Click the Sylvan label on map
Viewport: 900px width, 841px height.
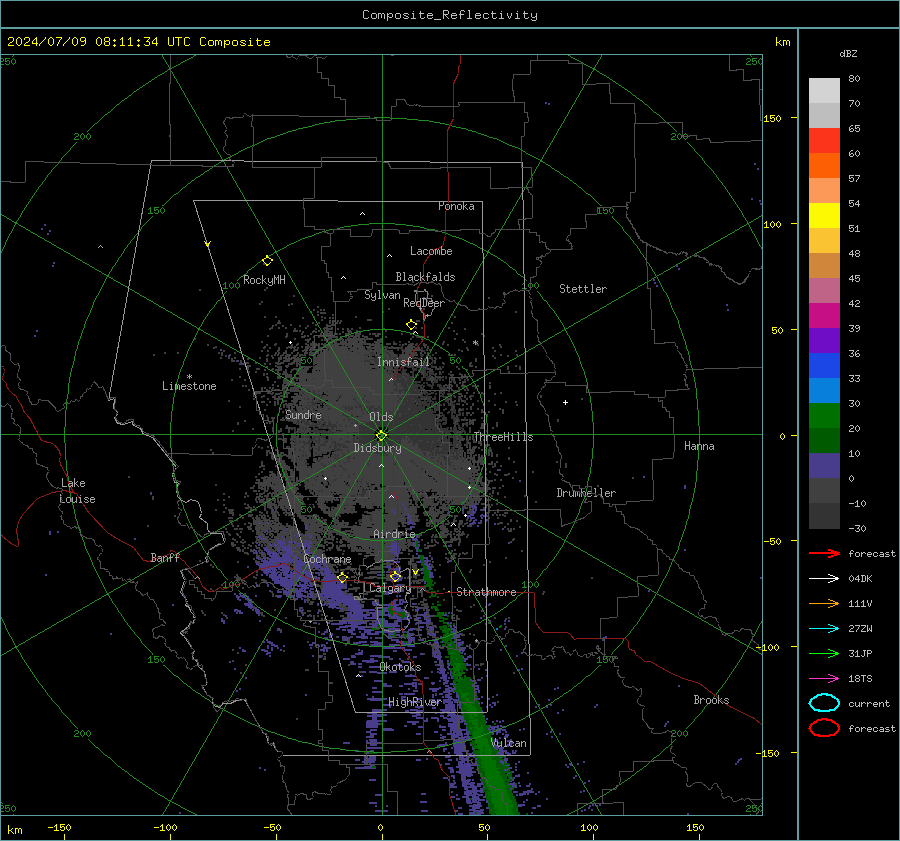coord(382,295)
